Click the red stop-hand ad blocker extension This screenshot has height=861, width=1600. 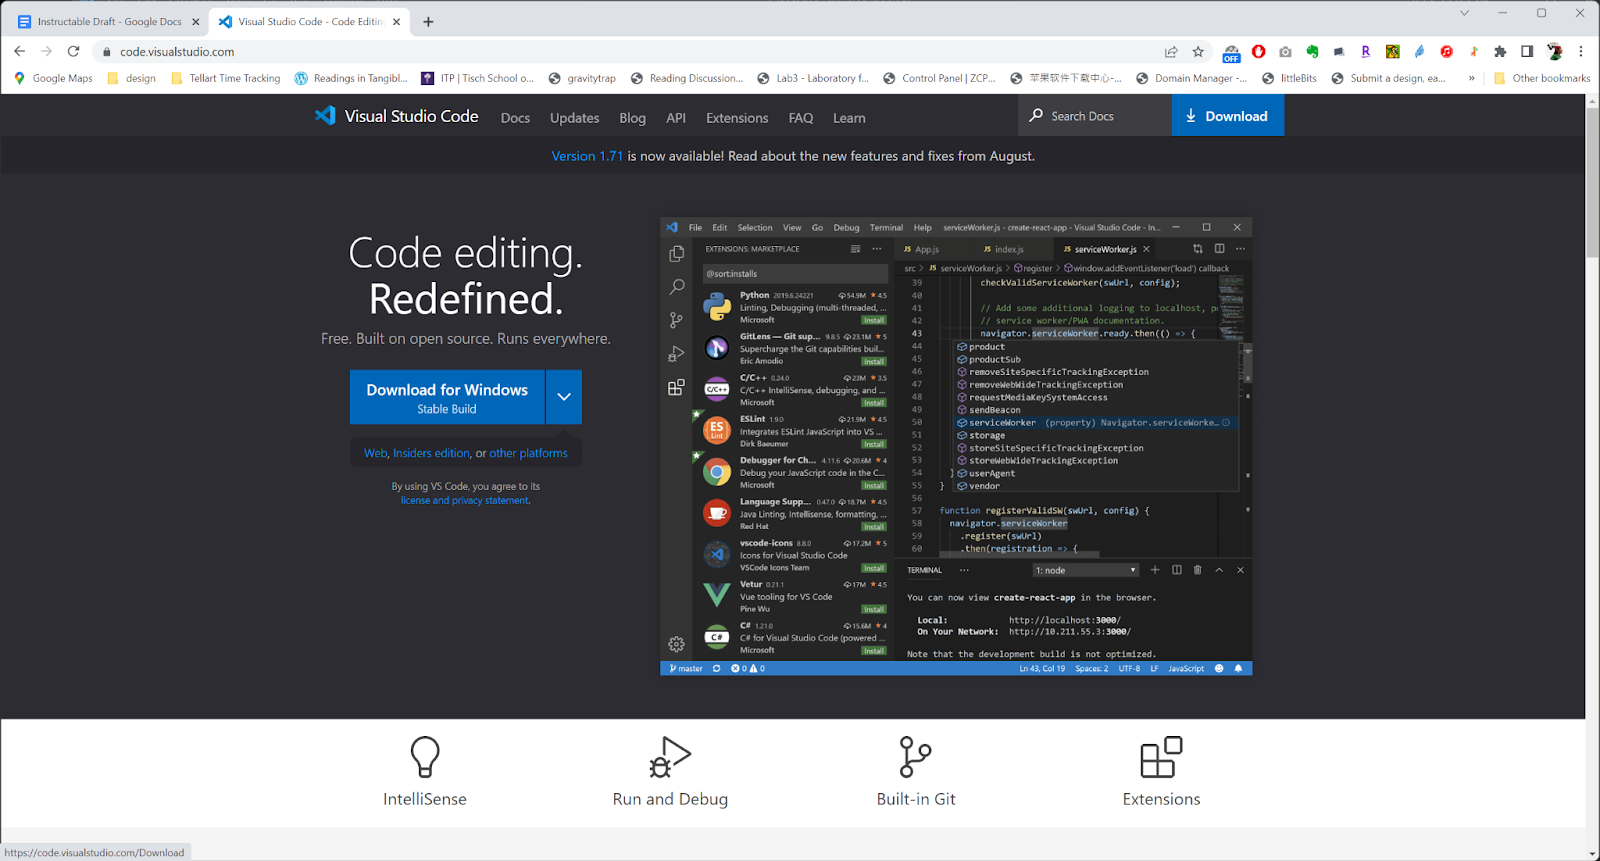coord(1259,52)
